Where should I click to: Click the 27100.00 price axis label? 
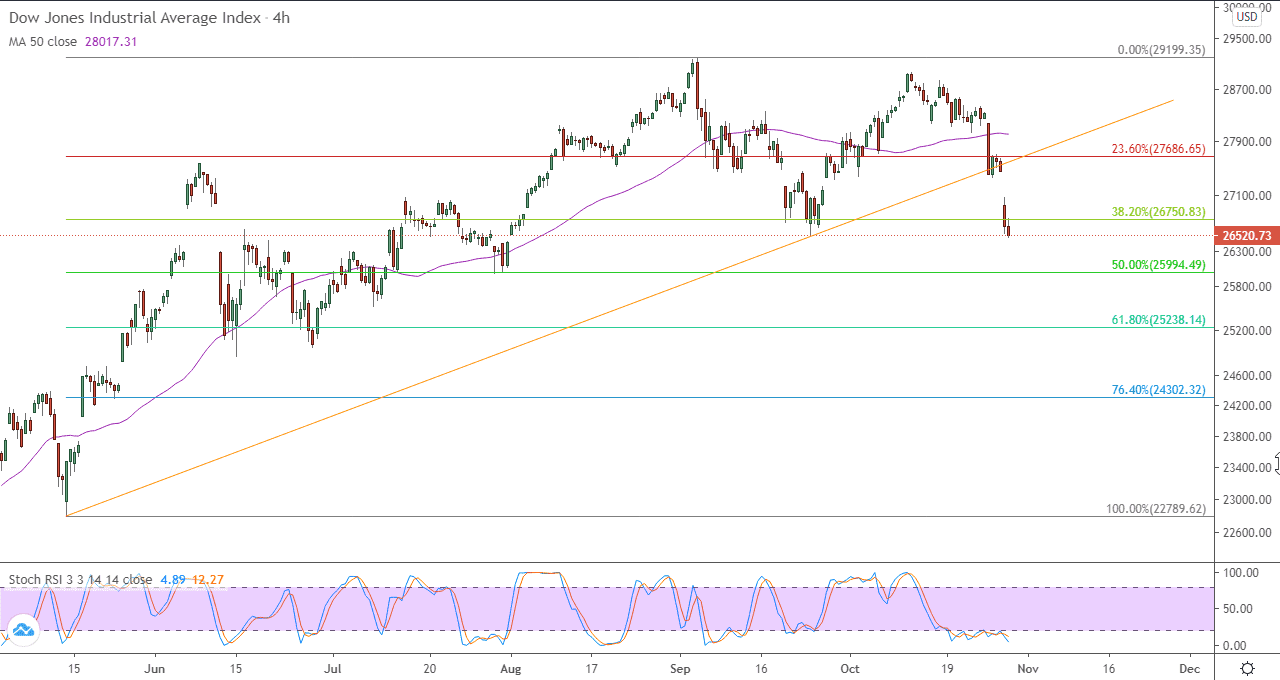pyautogui.click(x=1246, y=195)
